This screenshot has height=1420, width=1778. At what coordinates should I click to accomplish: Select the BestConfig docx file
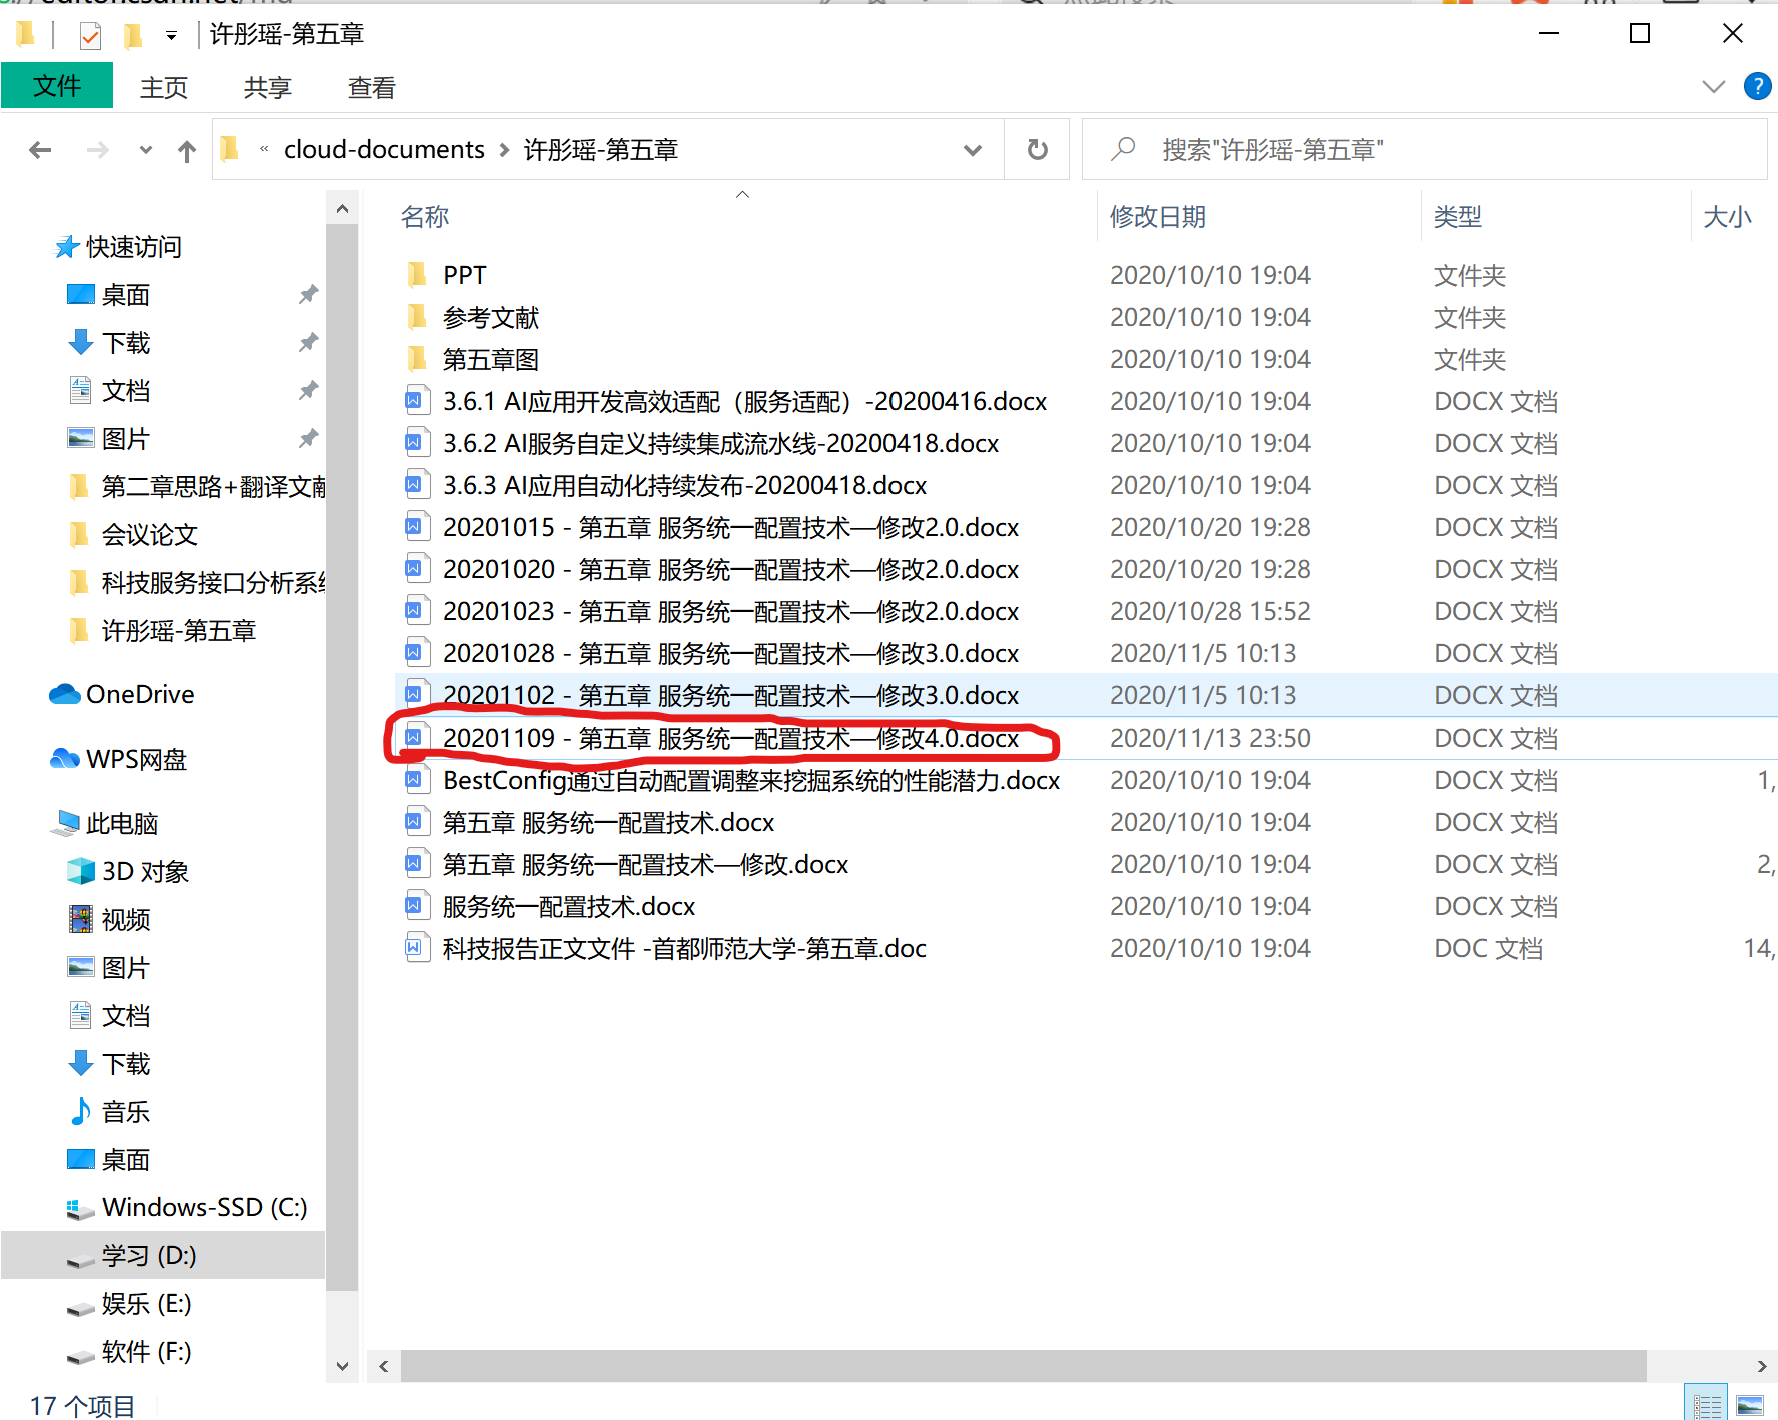pos(751,780)
